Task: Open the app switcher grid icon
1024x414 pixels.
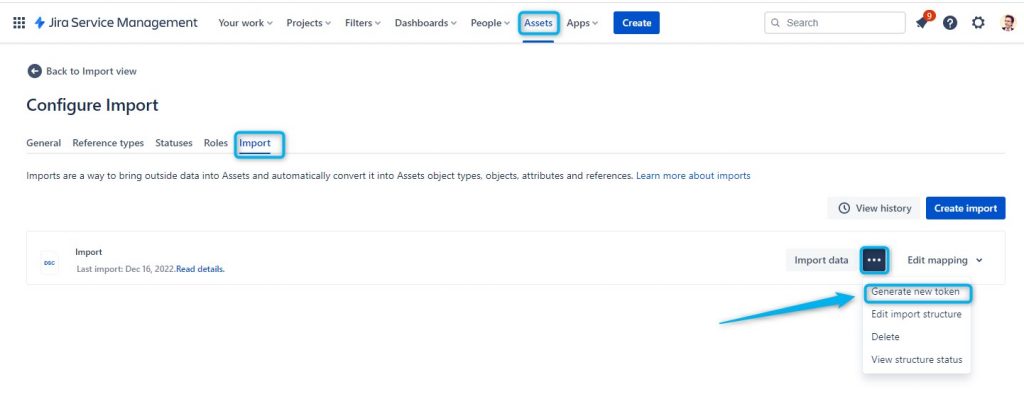Action: [x=19, y=23]
